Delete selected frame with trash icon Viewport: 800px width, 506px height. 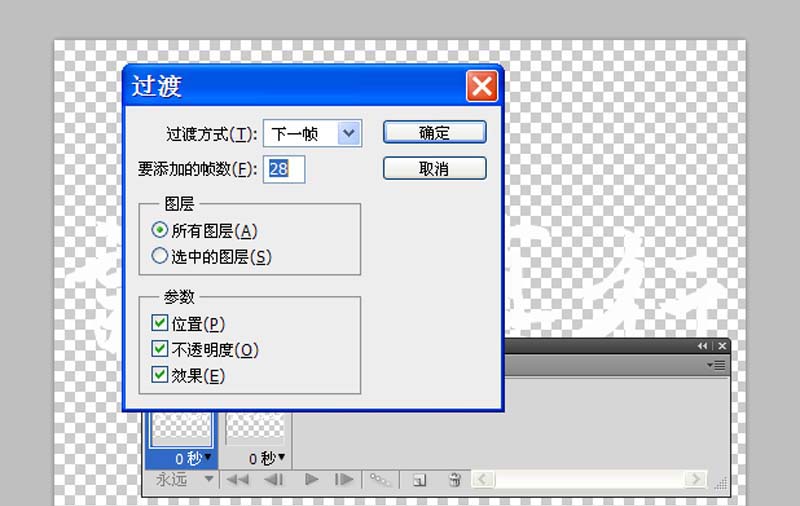(x=454, y=479)
